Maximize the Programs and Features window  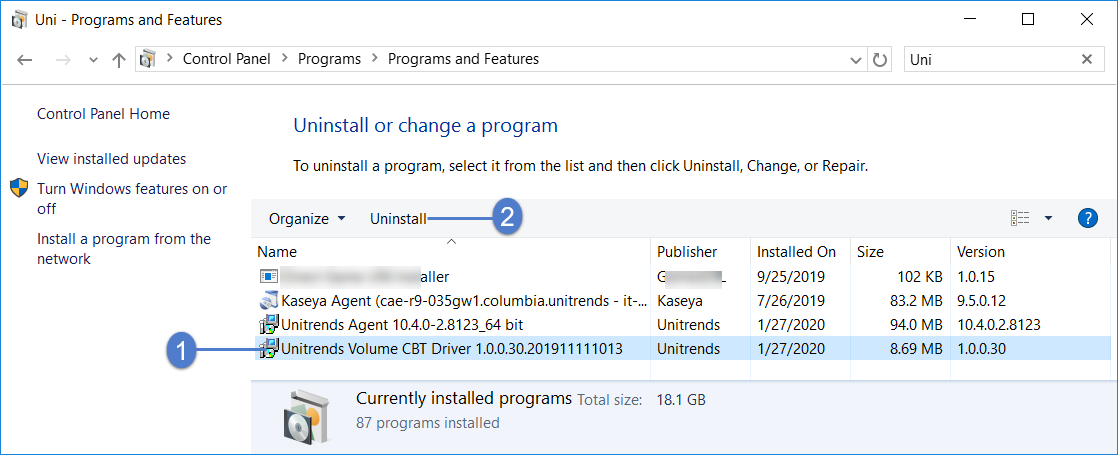pos(1027,19)
